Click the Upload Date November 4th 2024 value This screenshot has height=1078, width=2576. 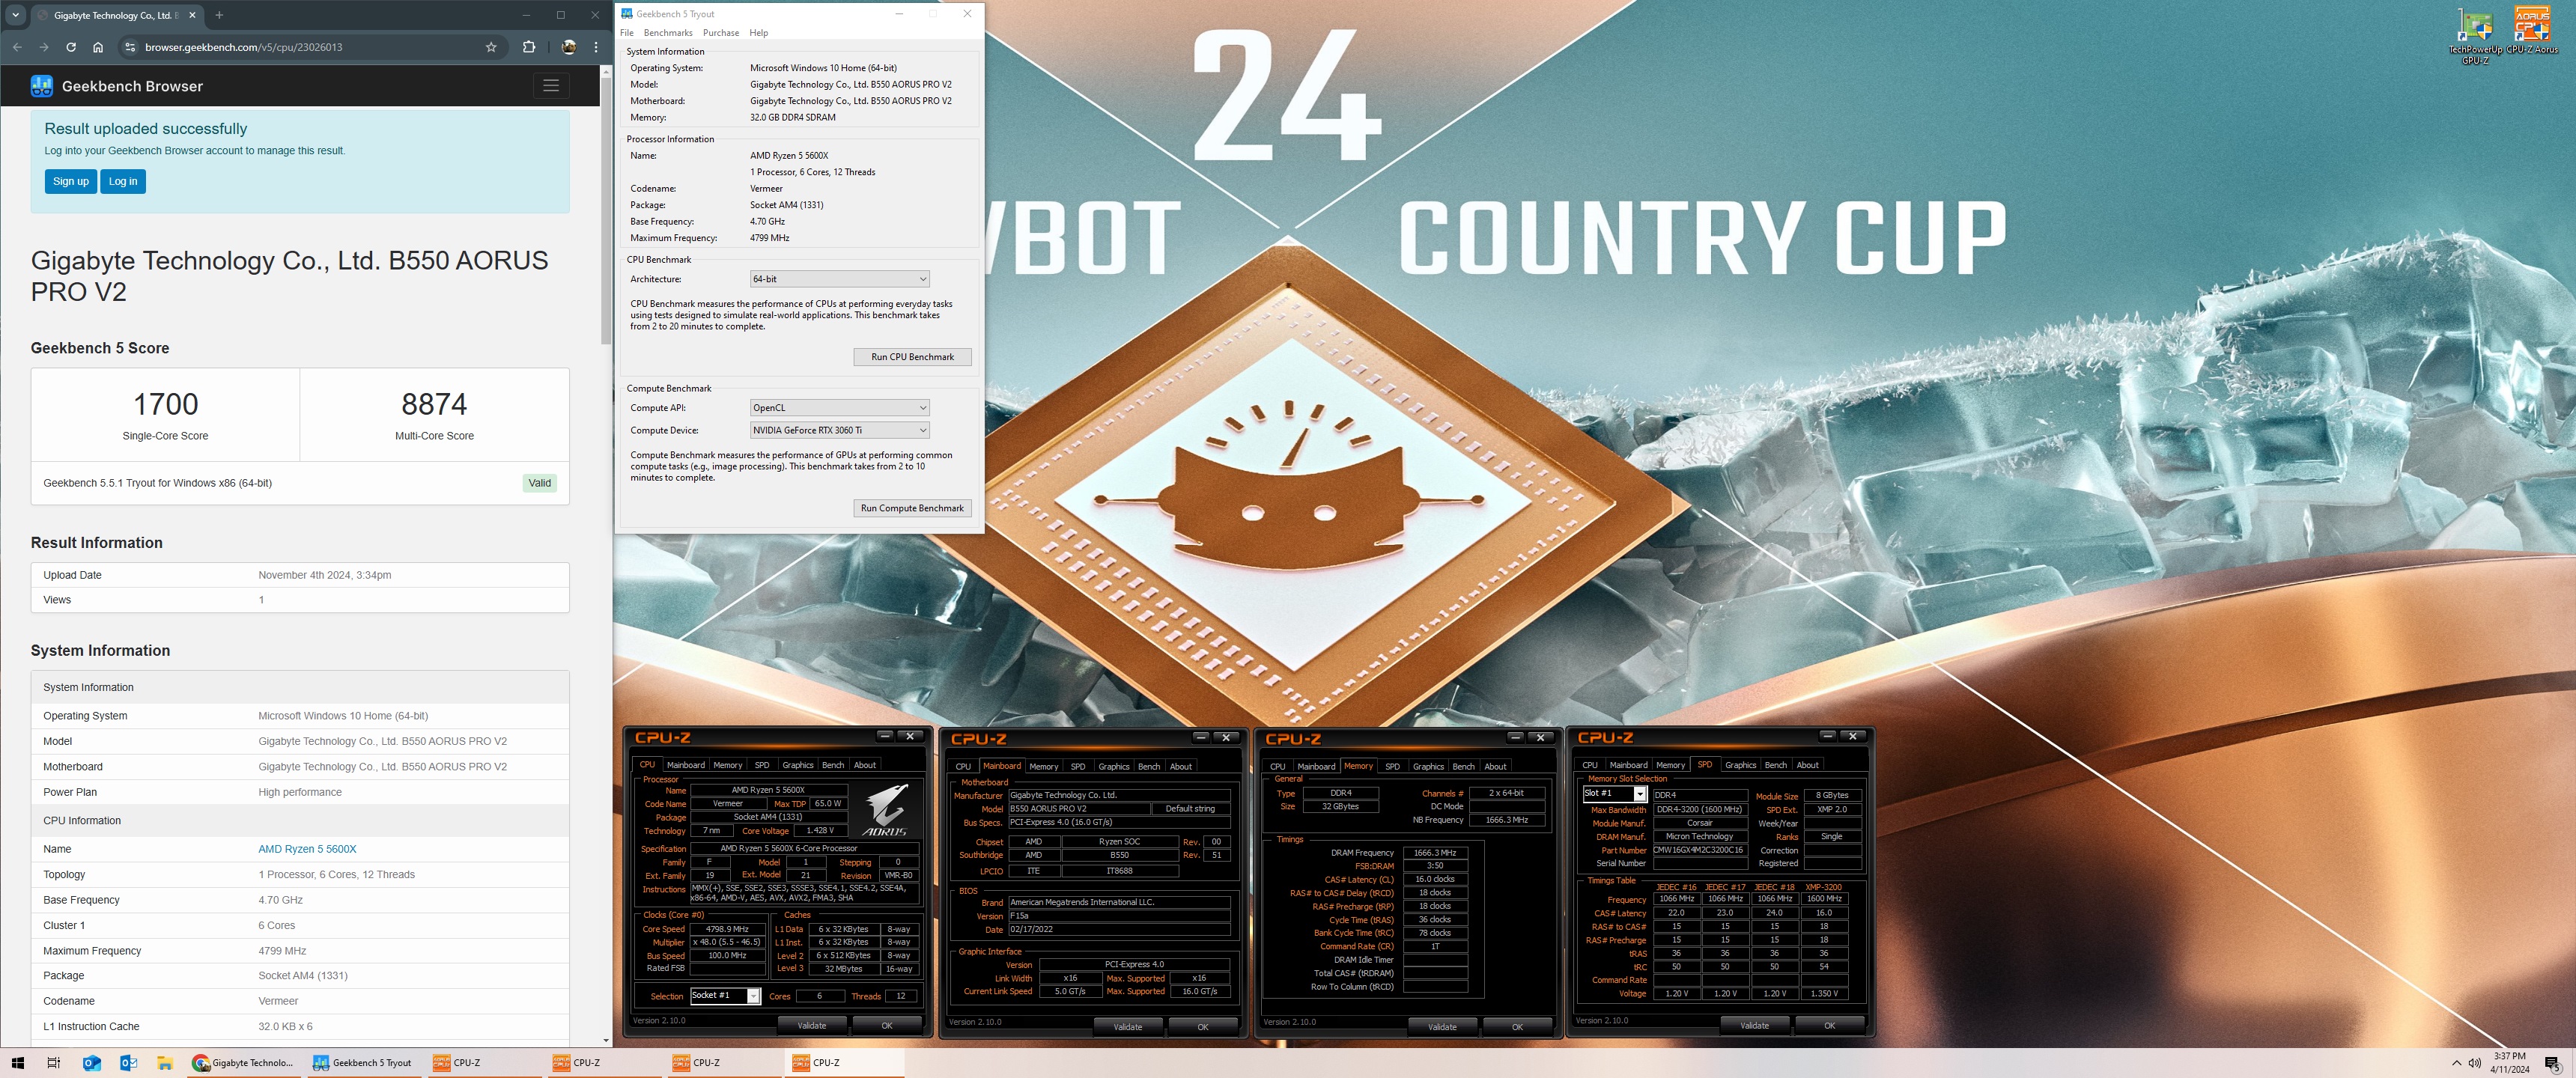pyautogui.click(x=325, y=575)
